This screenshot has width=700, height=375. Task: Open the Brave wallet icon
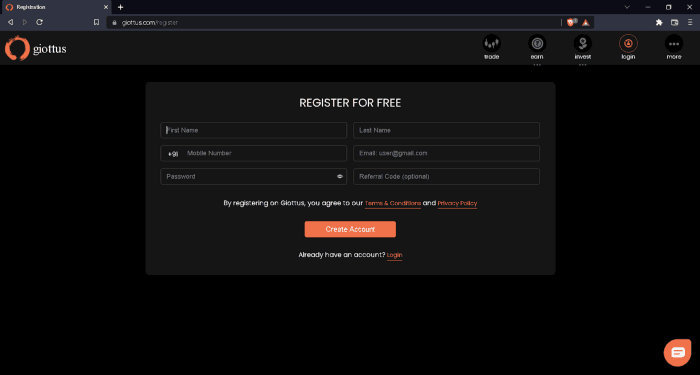[675, 22]
